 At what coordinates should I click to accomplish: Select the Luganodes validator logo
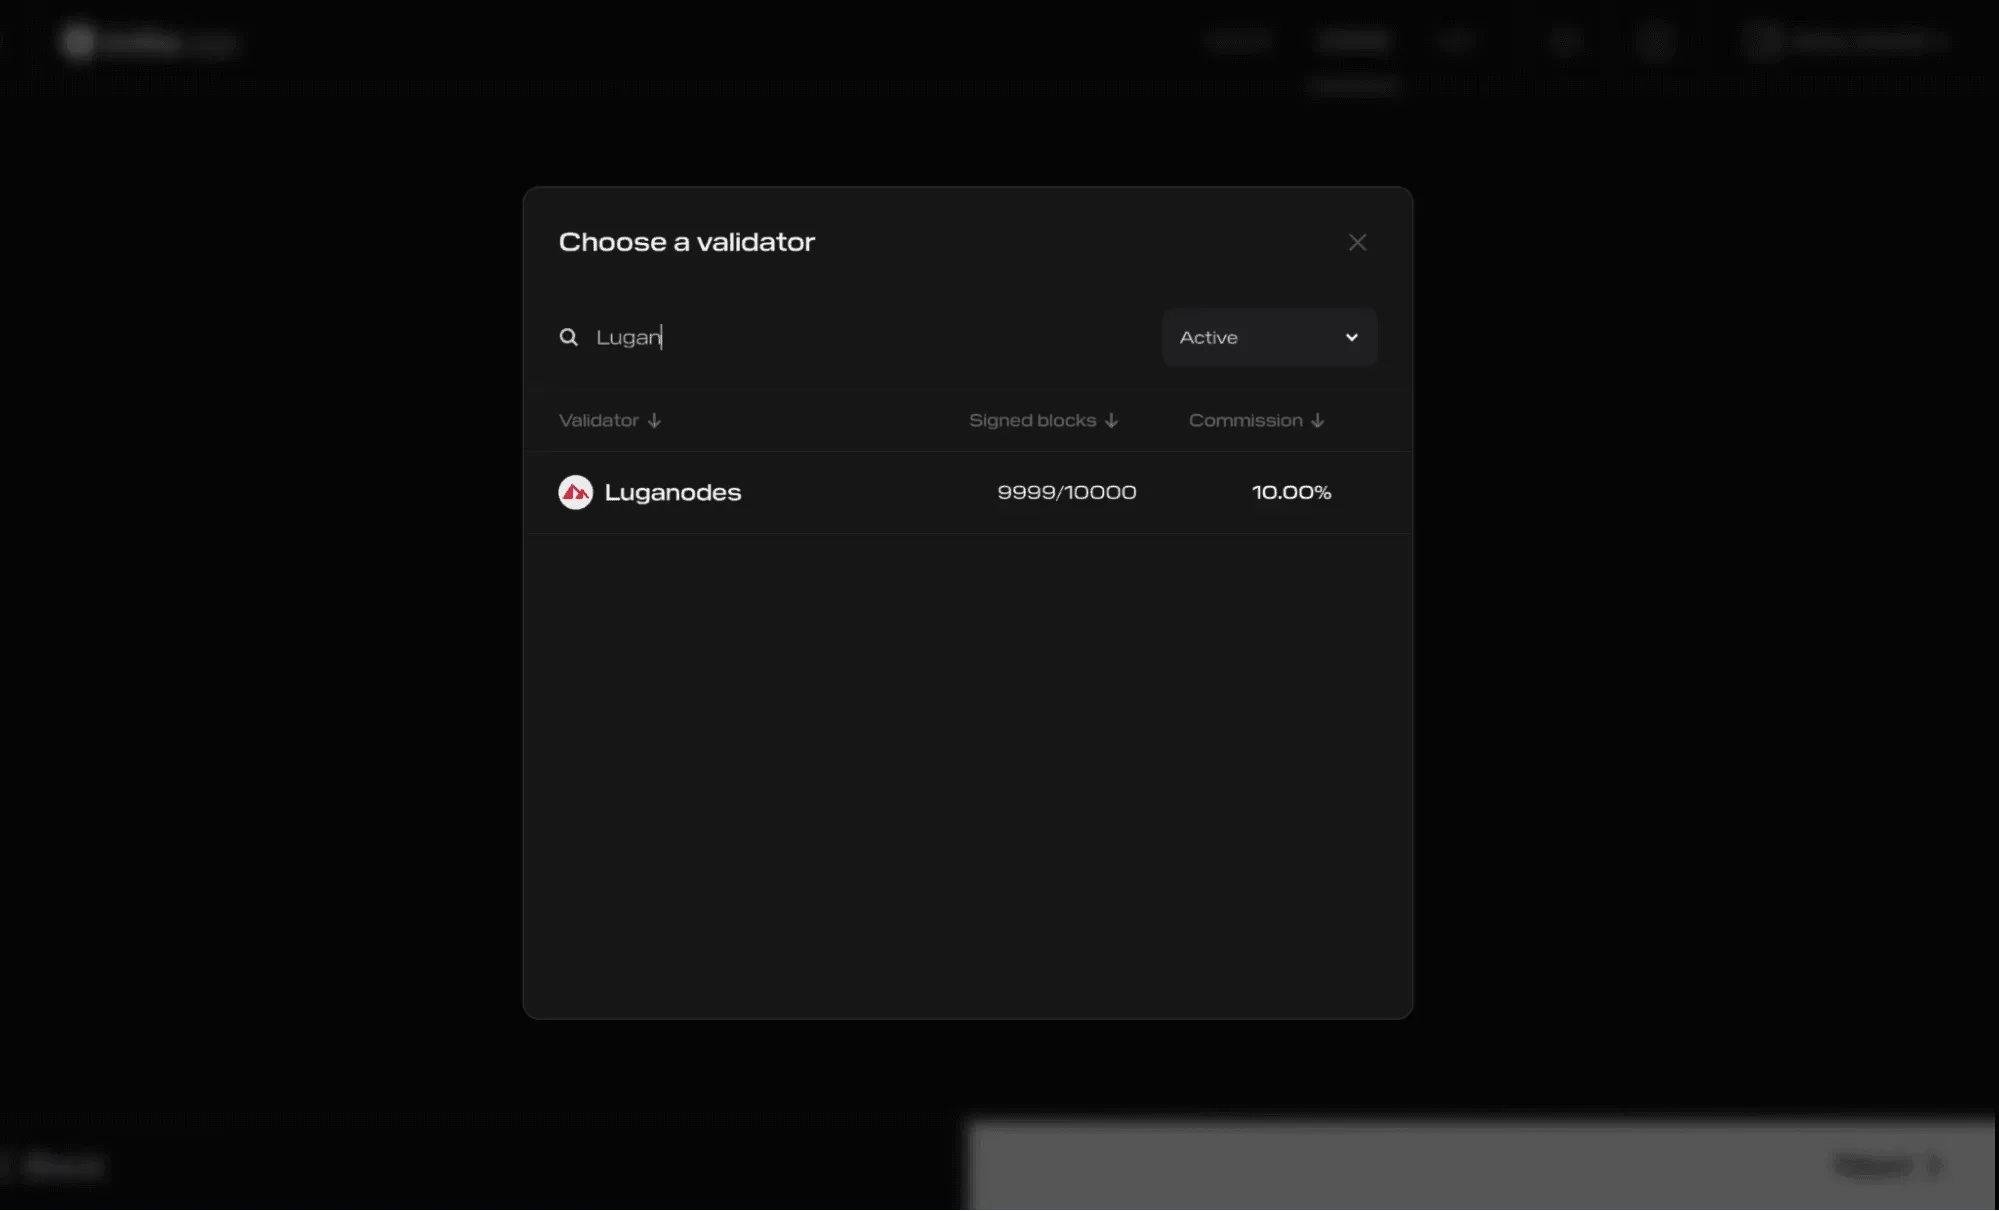coord(575,492)
